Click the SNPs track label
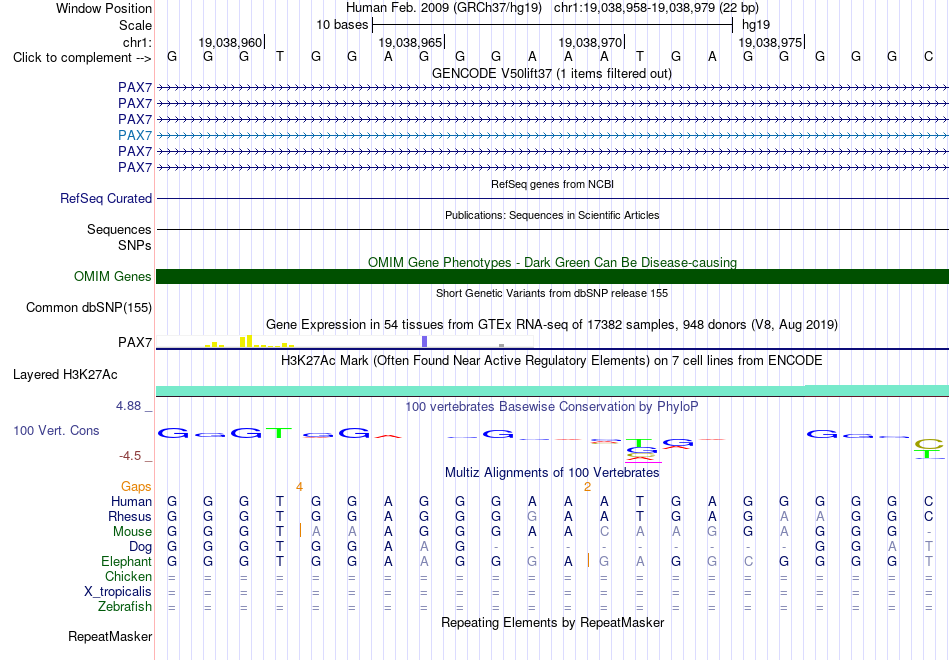Viewport: 950px width, 660px height. click(x=135, y=245)
